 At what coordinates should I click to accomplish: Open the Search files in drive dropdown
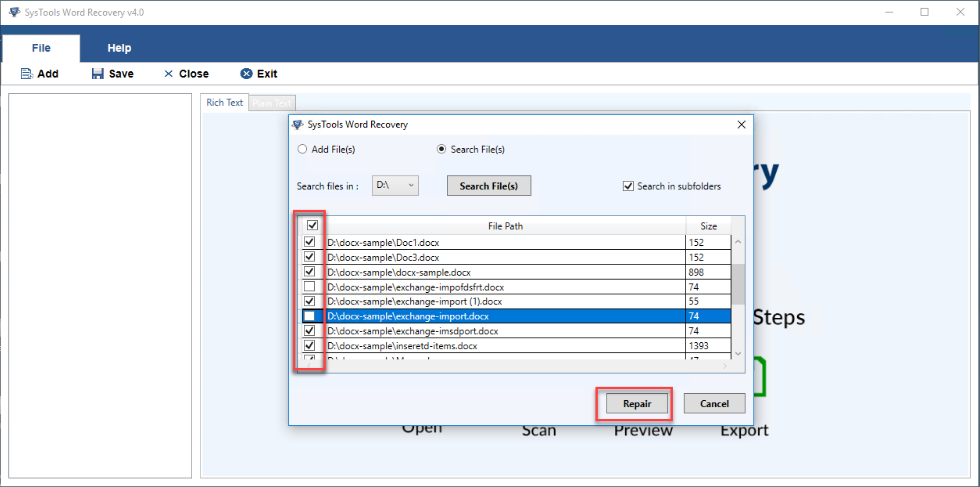(x=395, y=185)
